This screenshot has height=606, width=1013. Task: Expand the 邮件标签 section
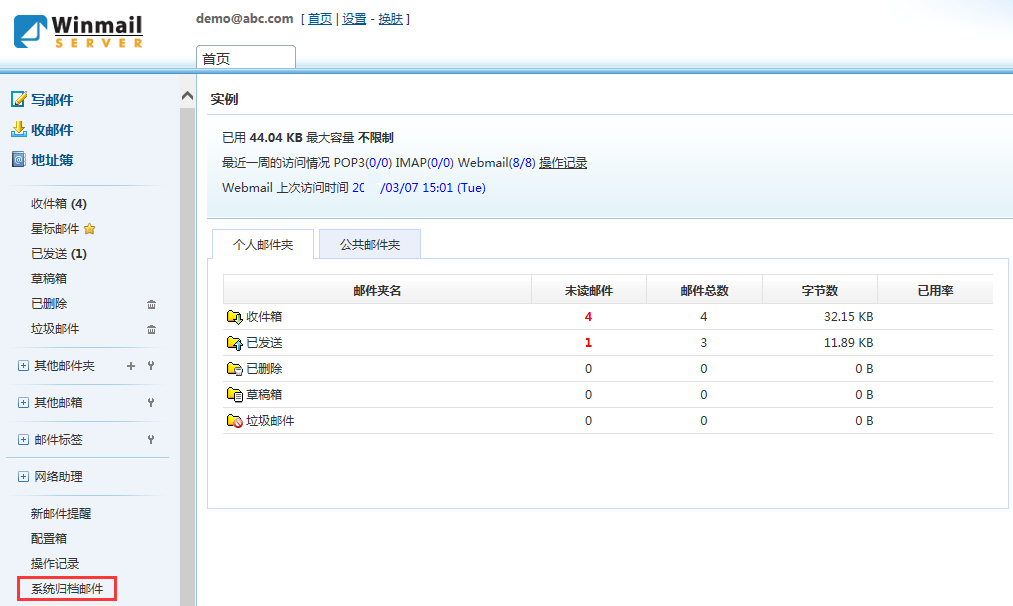(23, 439)
